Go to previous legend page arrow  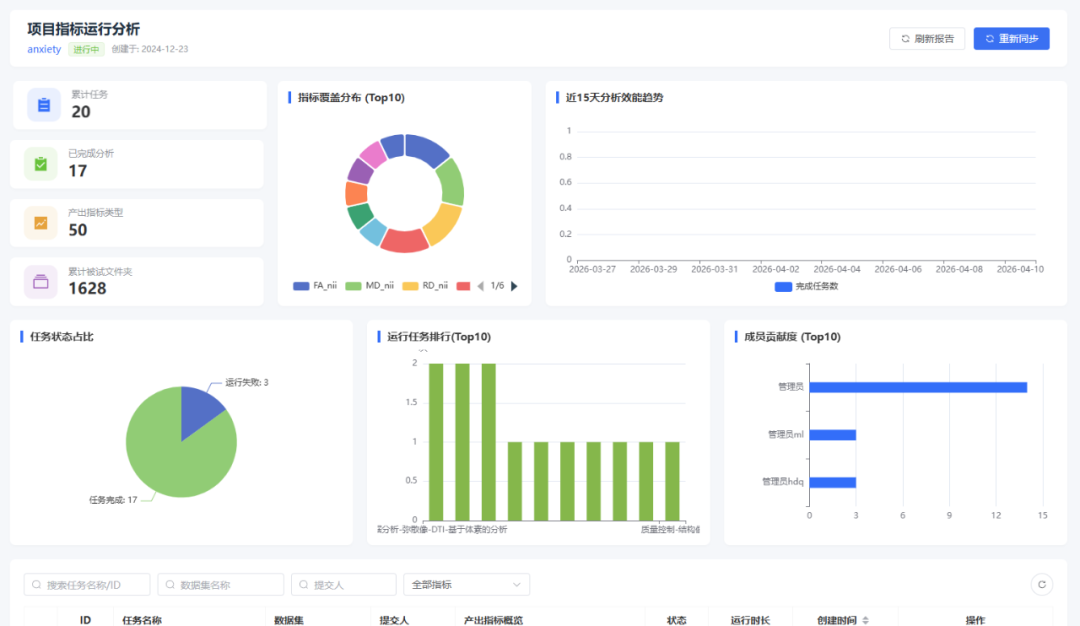(x=480, y=286)
